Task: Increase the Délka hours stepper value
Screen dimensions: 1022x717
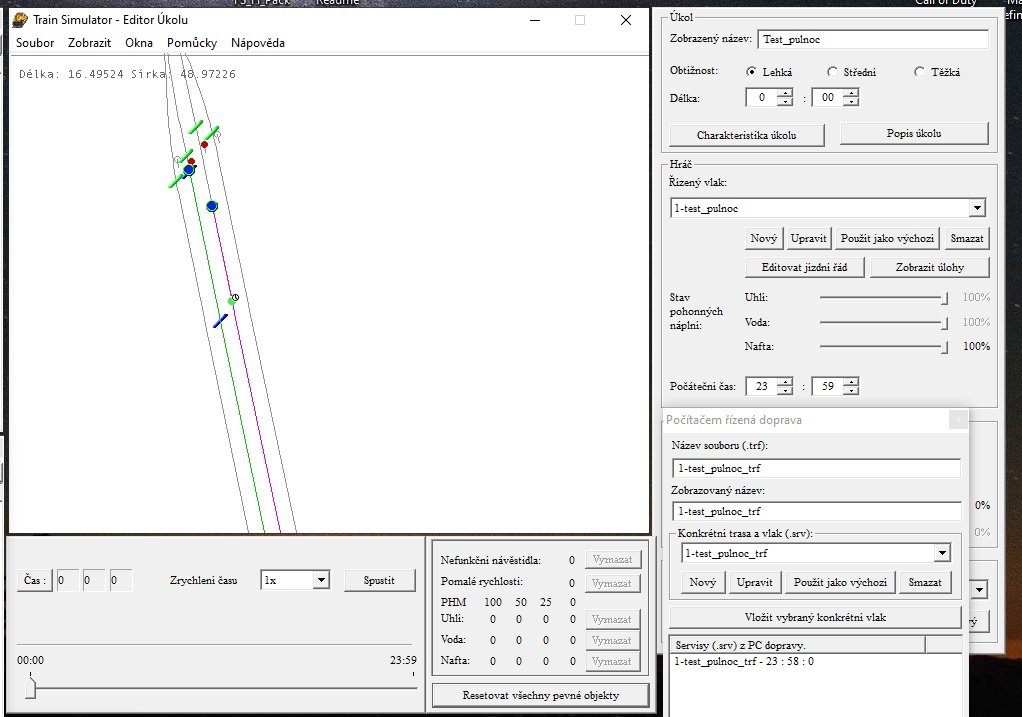Action: pyautogui.click(x=785, y=93)
